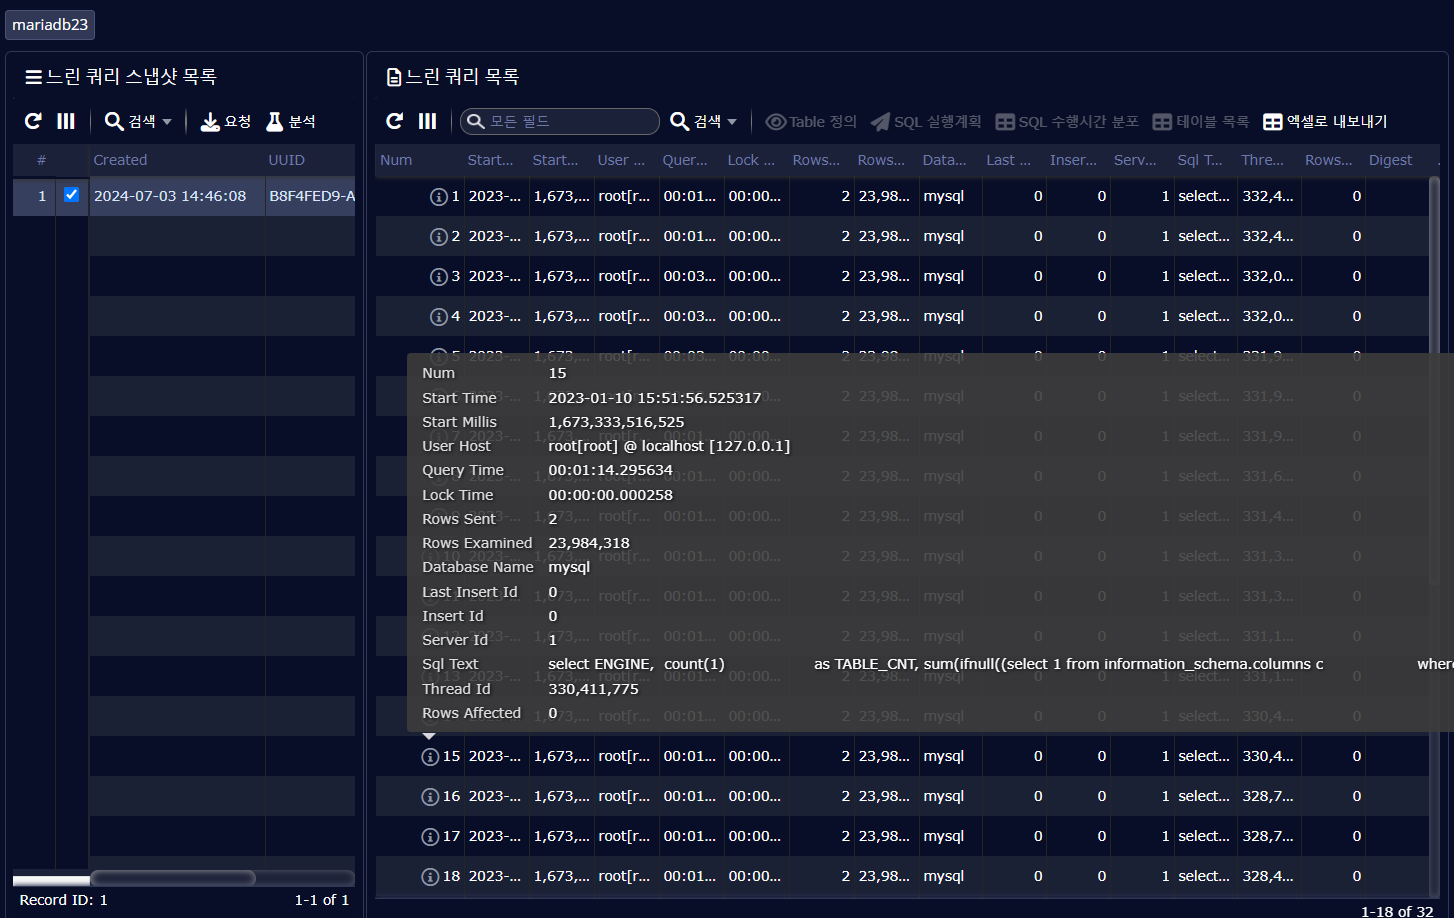Click Table 정의 button
Image resolution: width=1454 pixels, height=918 pixels.
[811, 121]
